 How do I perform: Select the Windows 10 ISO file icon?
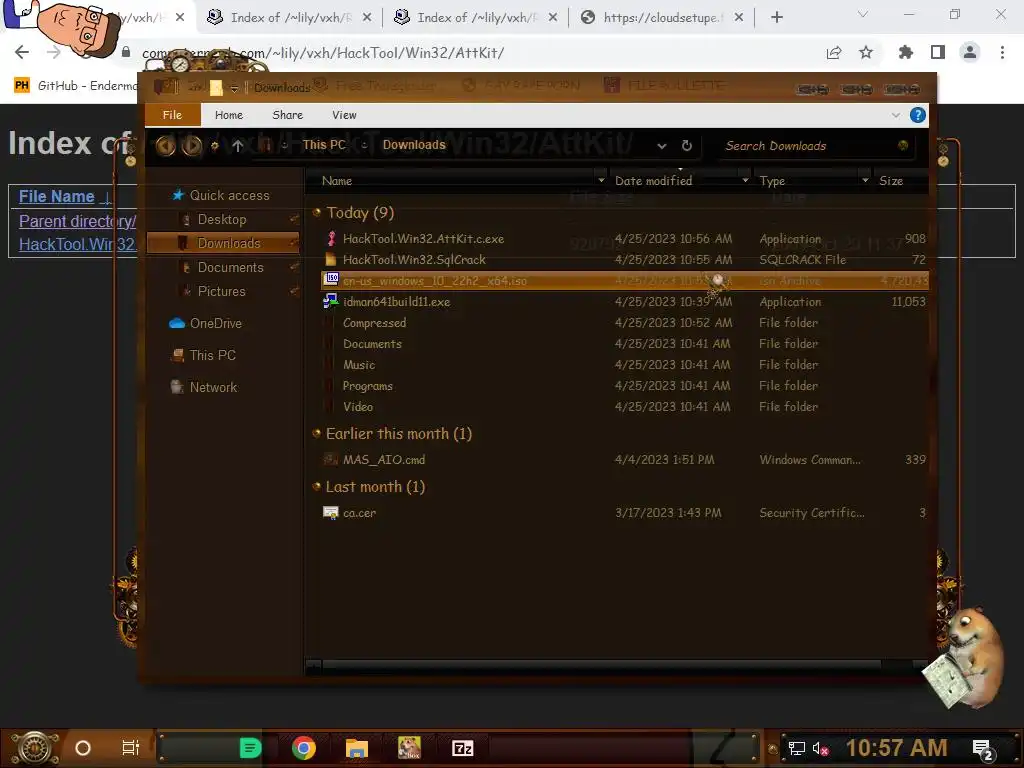pyautogui.click(x=332, y=280)
